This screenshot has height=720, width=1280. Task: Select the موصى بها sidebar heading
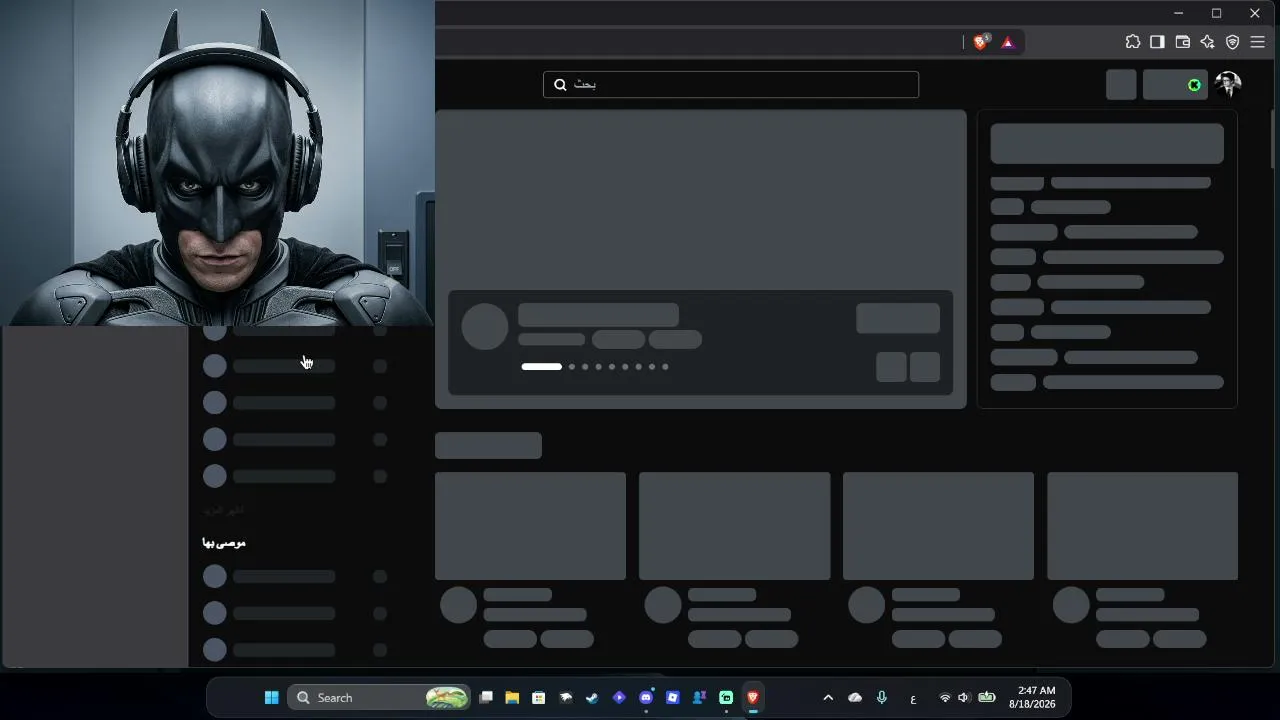tap(224, 543)
